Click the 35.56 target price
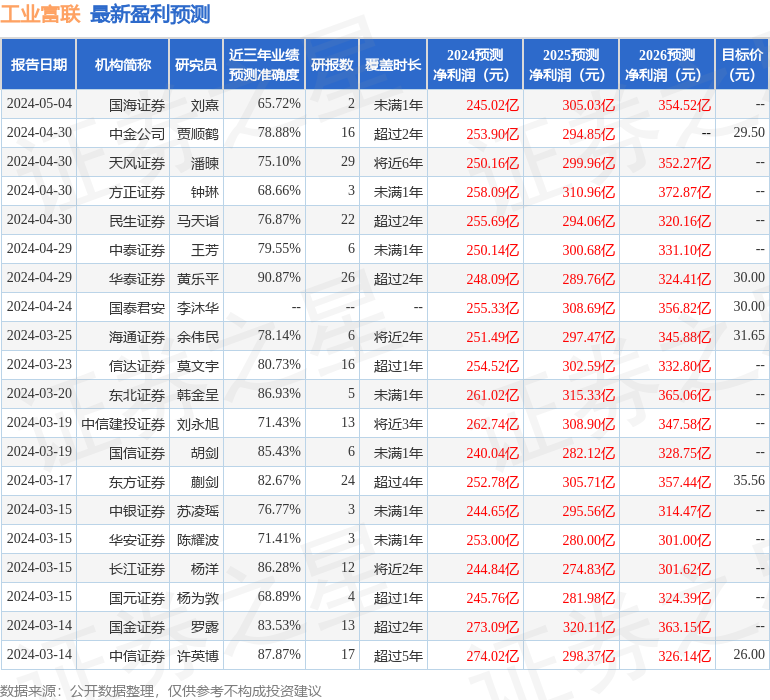 coord(749,480)
